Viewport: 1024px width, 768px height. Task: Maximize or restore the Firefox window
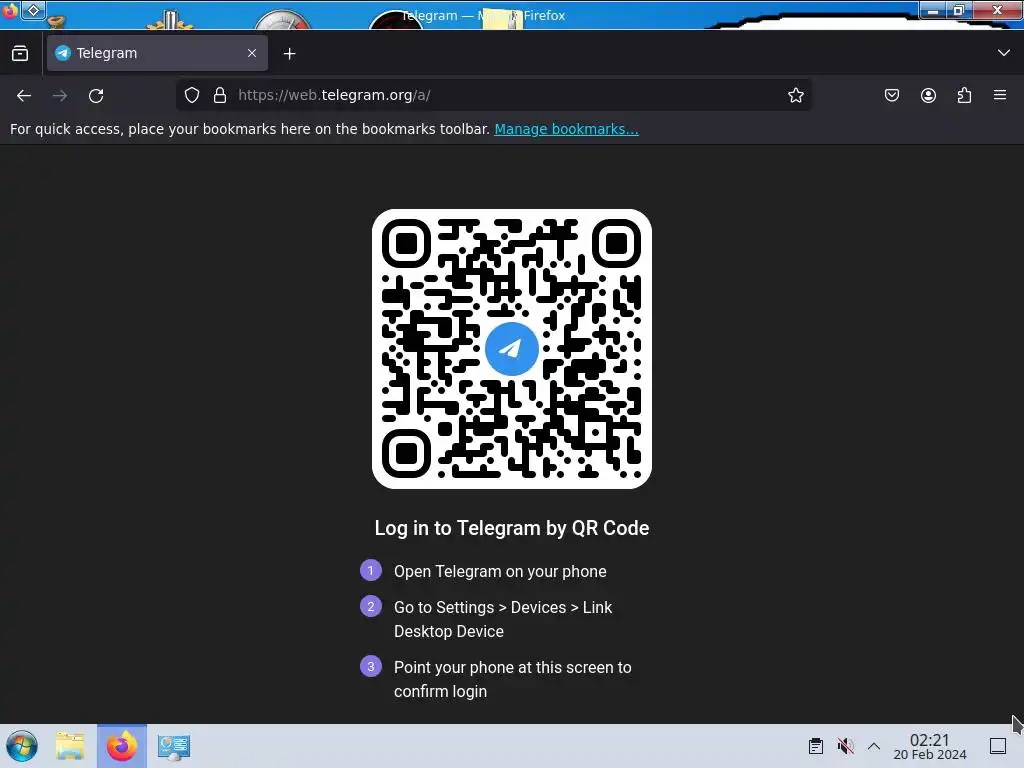pos(959,10)
